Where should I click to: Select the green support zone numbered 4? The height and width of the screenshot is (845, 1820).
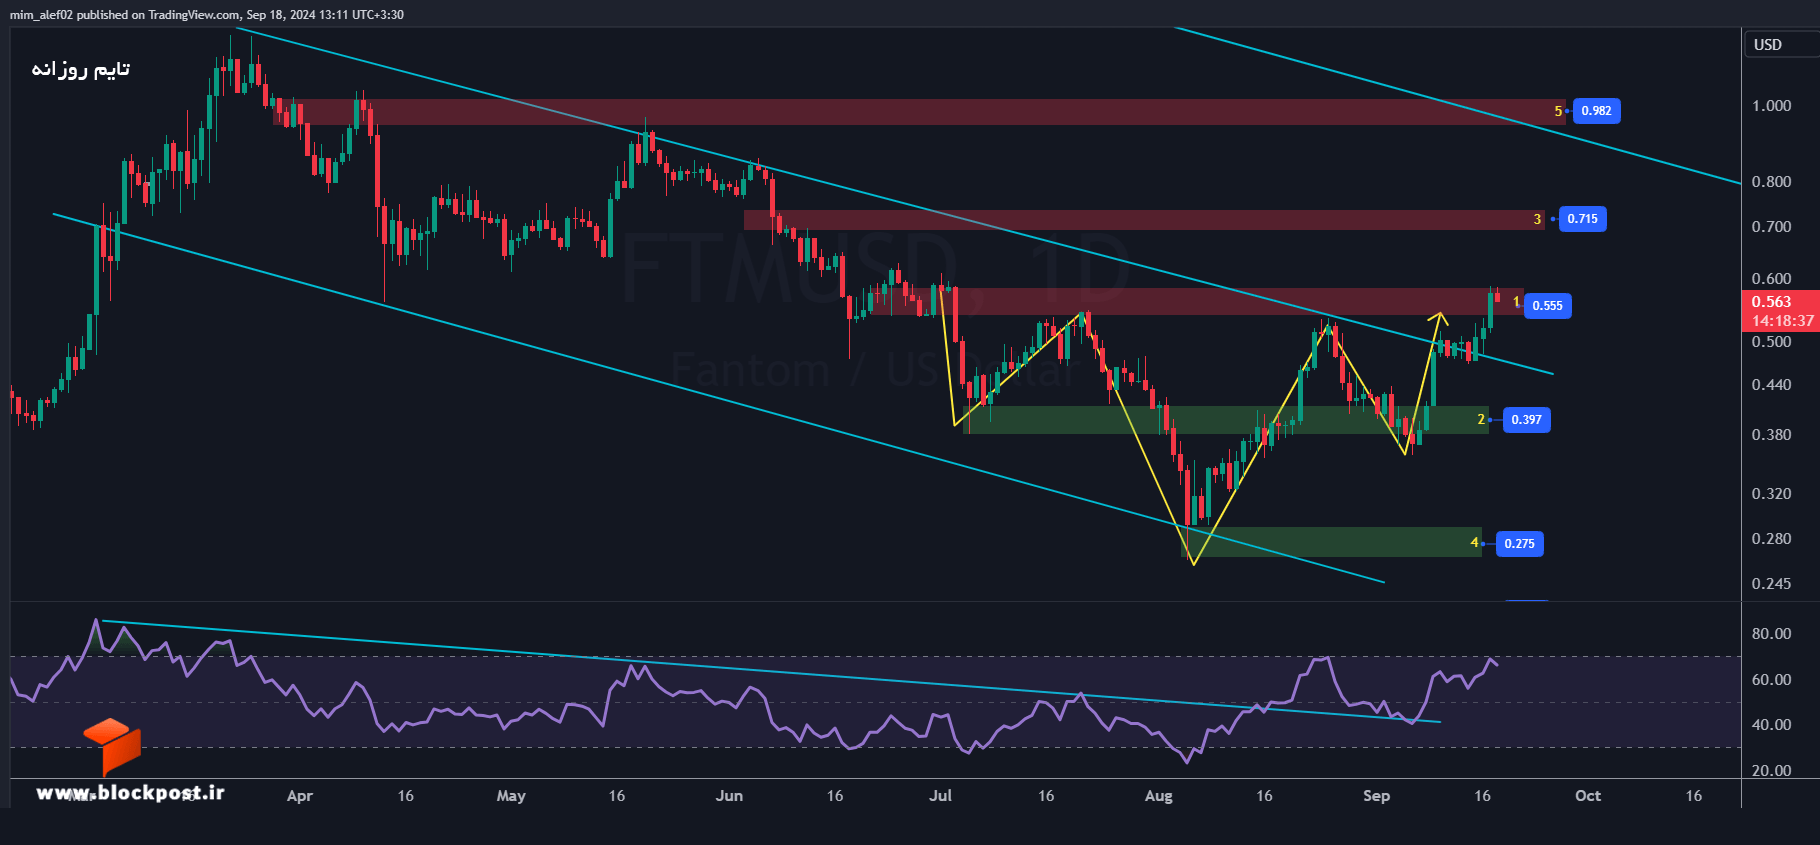point(1332,542)
